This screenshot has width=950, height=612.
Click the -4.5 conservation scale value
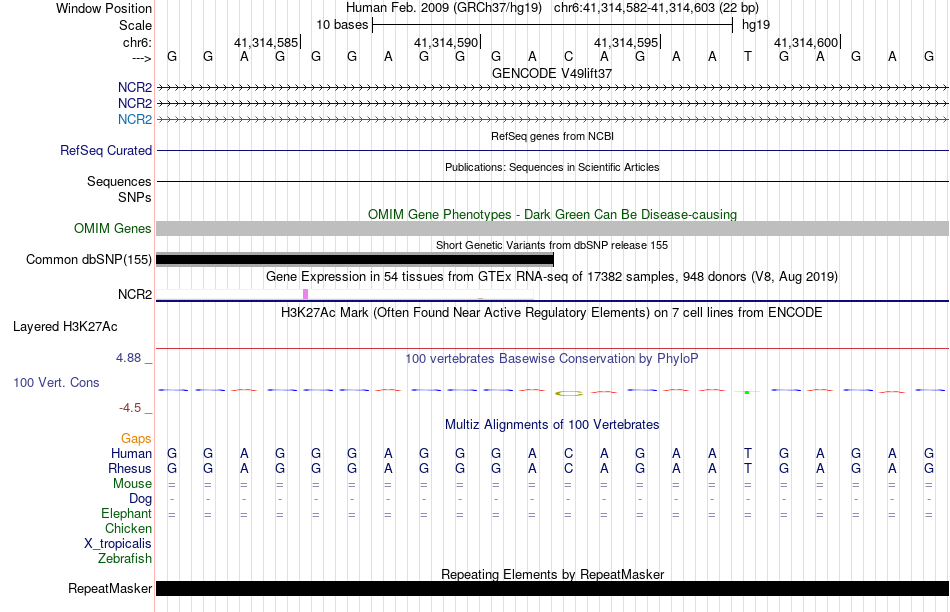(130, 408)
